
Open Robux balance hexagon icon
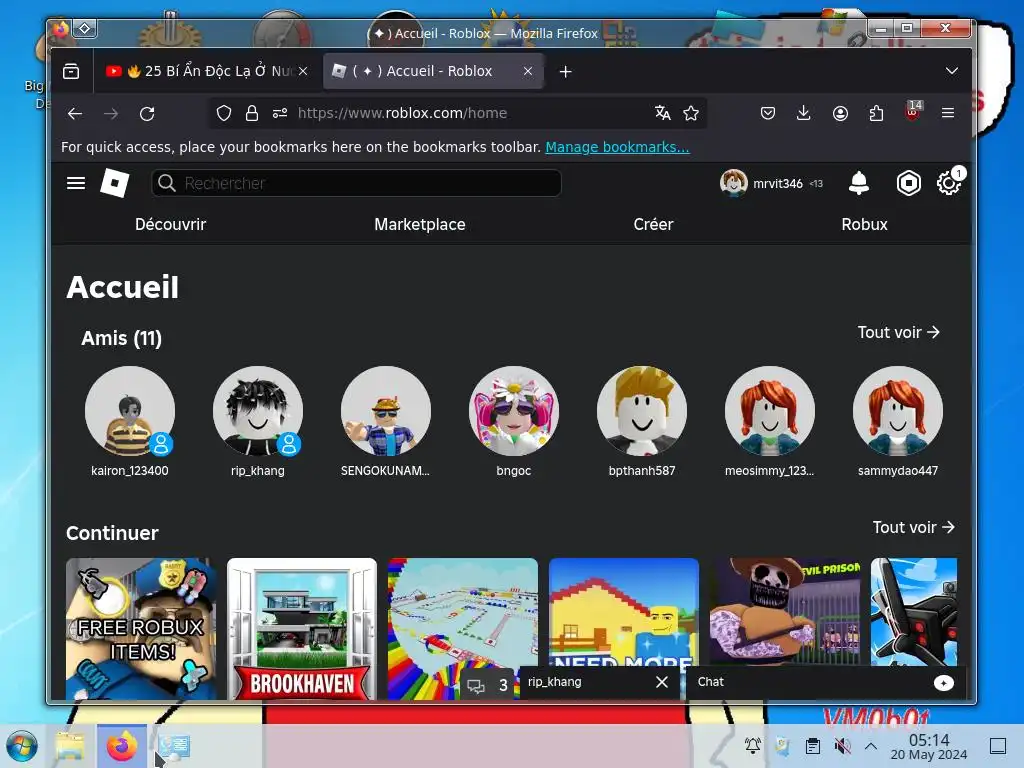(x=908, y=184)
